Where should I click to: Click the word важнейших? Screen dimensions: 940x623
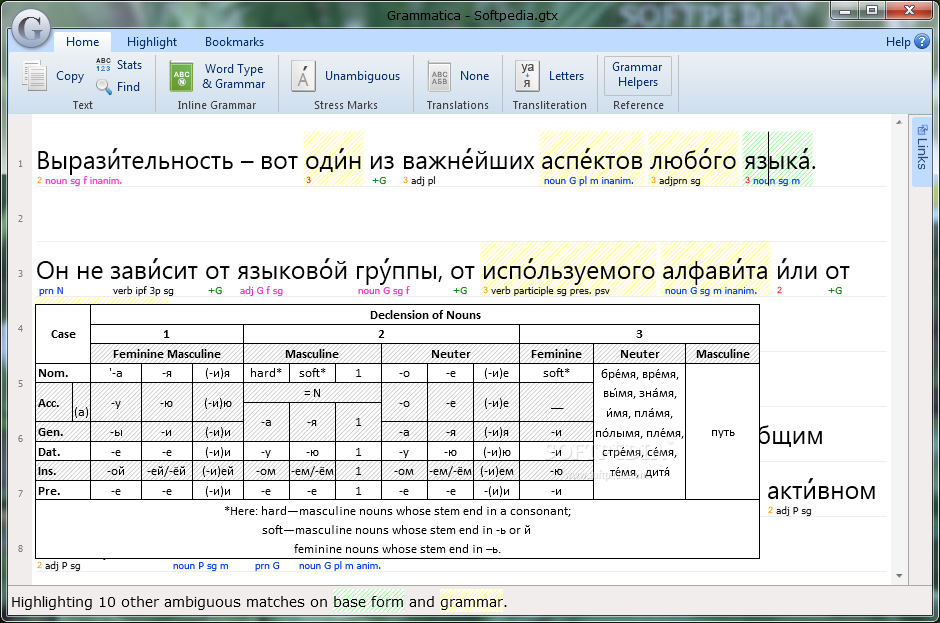(468, 161)
